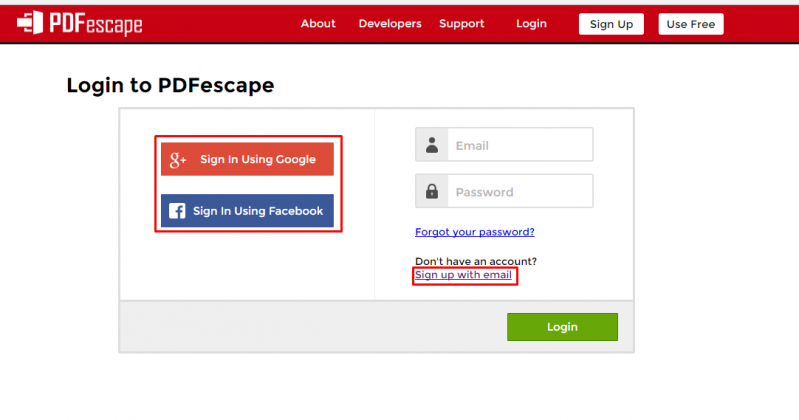
Task: Click the Facebook logo icon
Action: tap(177, 211)
